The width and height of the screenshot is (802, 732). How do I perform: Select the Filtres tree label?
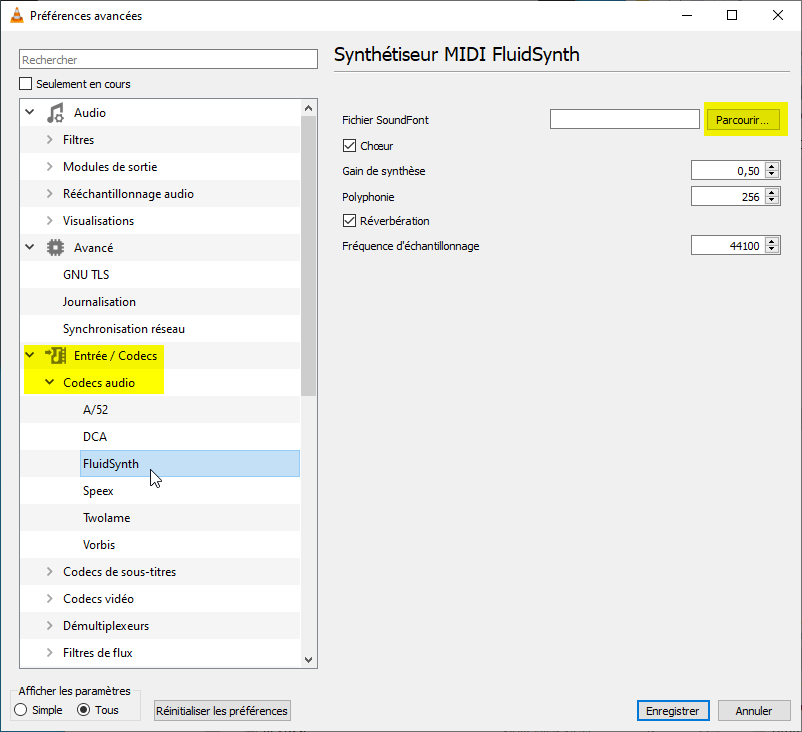(79, 140)
